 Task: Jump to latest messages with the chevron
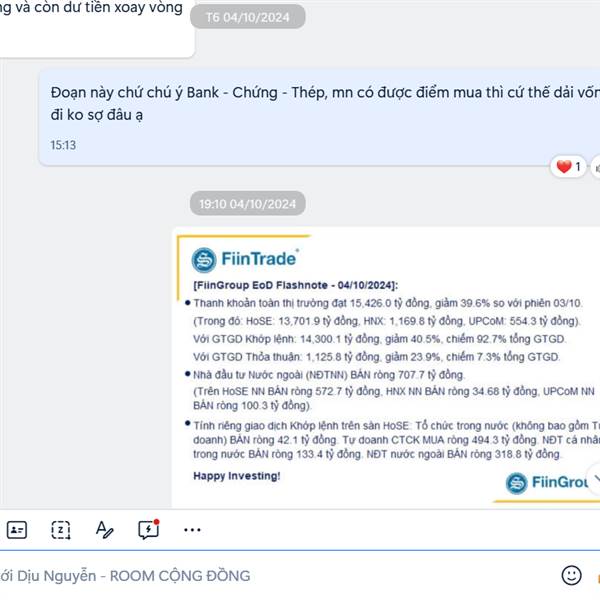coord(595,478)
